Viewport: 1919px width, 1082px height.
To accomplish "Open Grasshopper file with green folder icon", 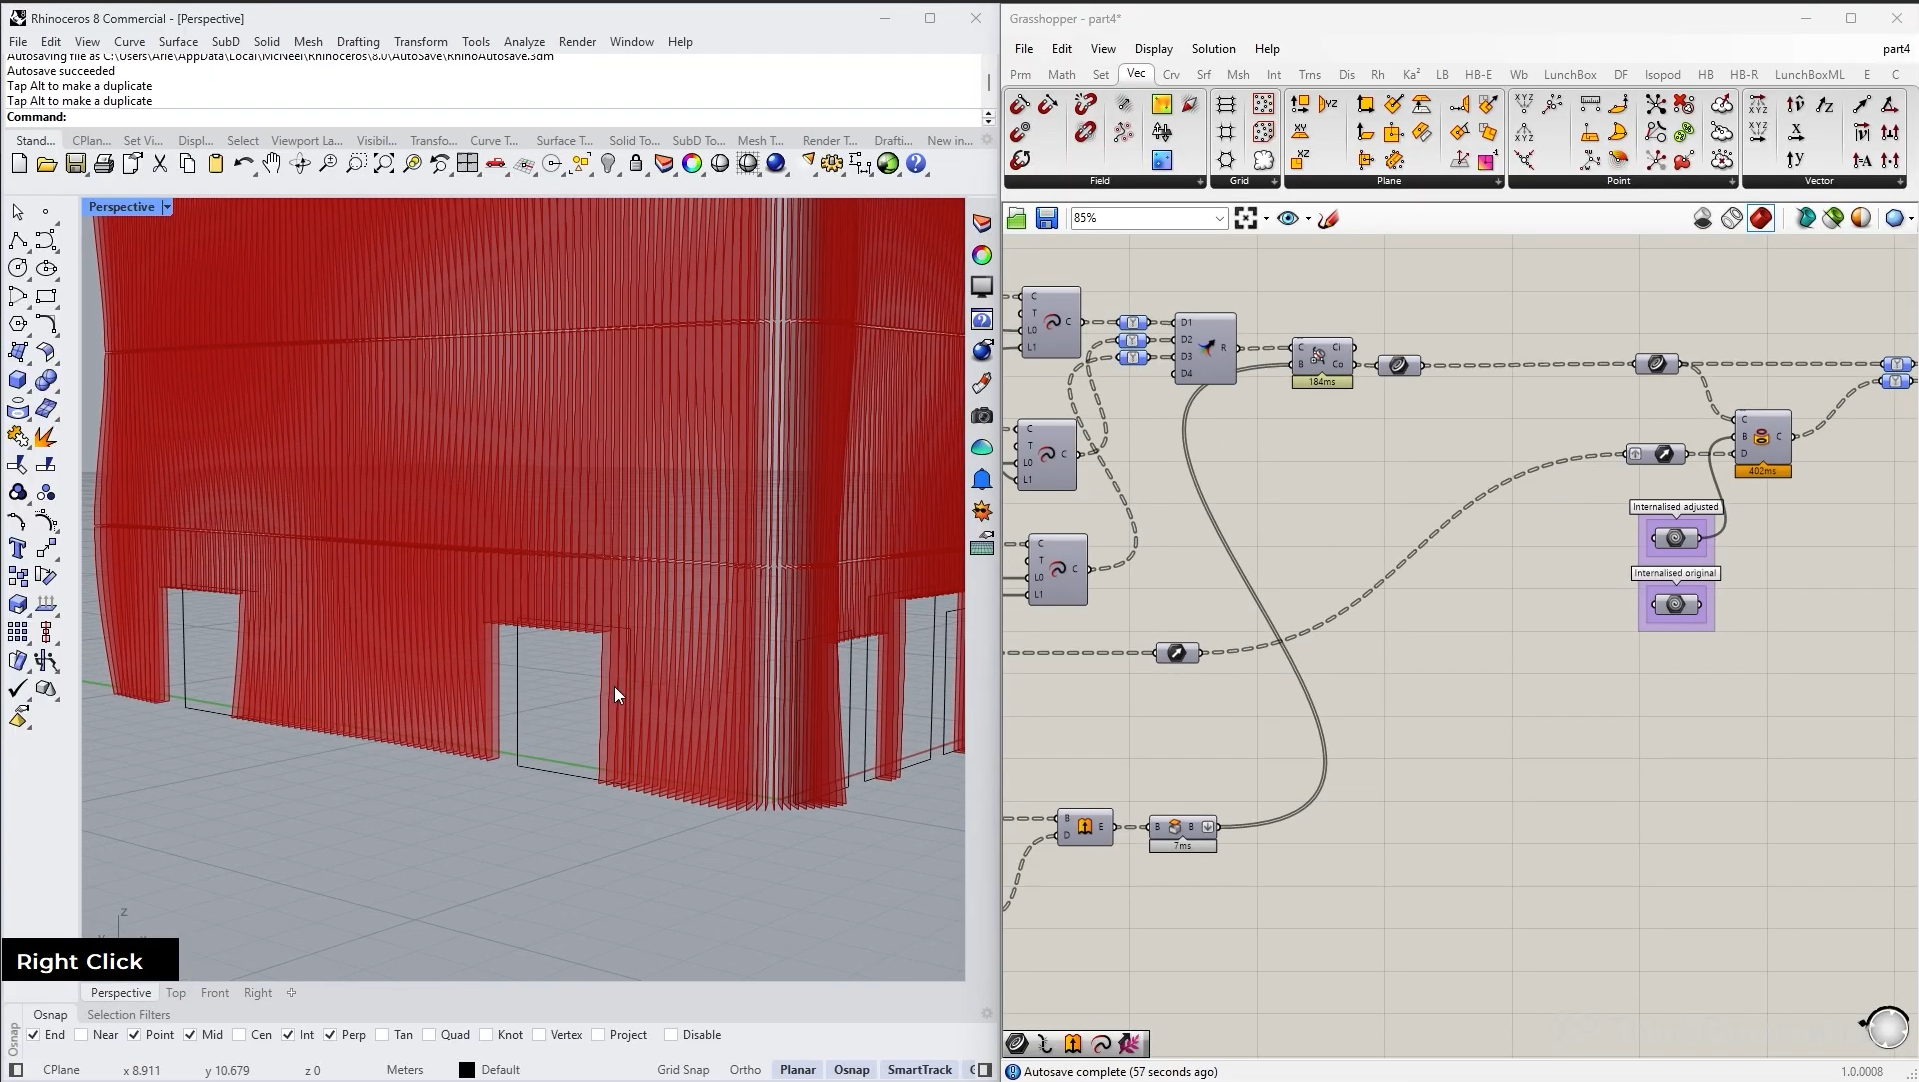I will click(1017, 218).
